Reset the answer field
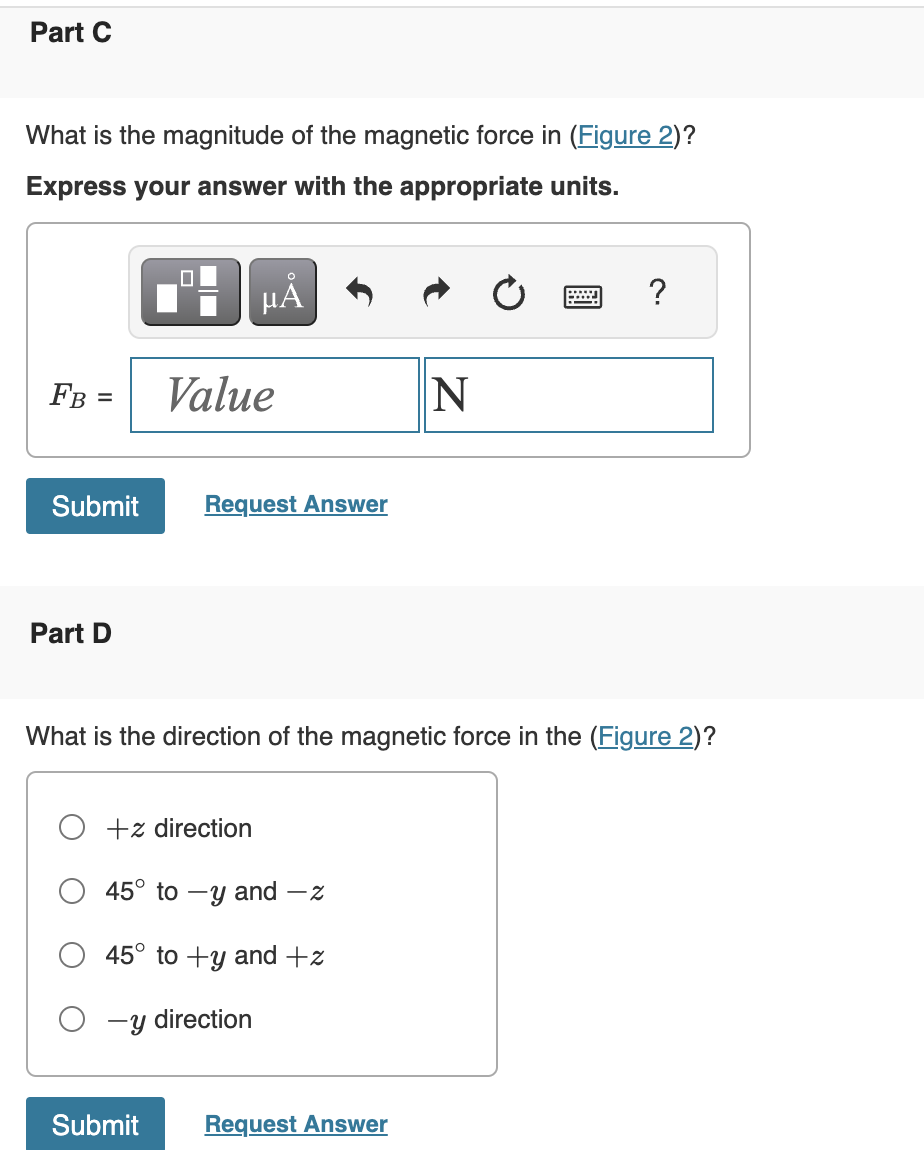924x1150 pixels. click(509, 291)
